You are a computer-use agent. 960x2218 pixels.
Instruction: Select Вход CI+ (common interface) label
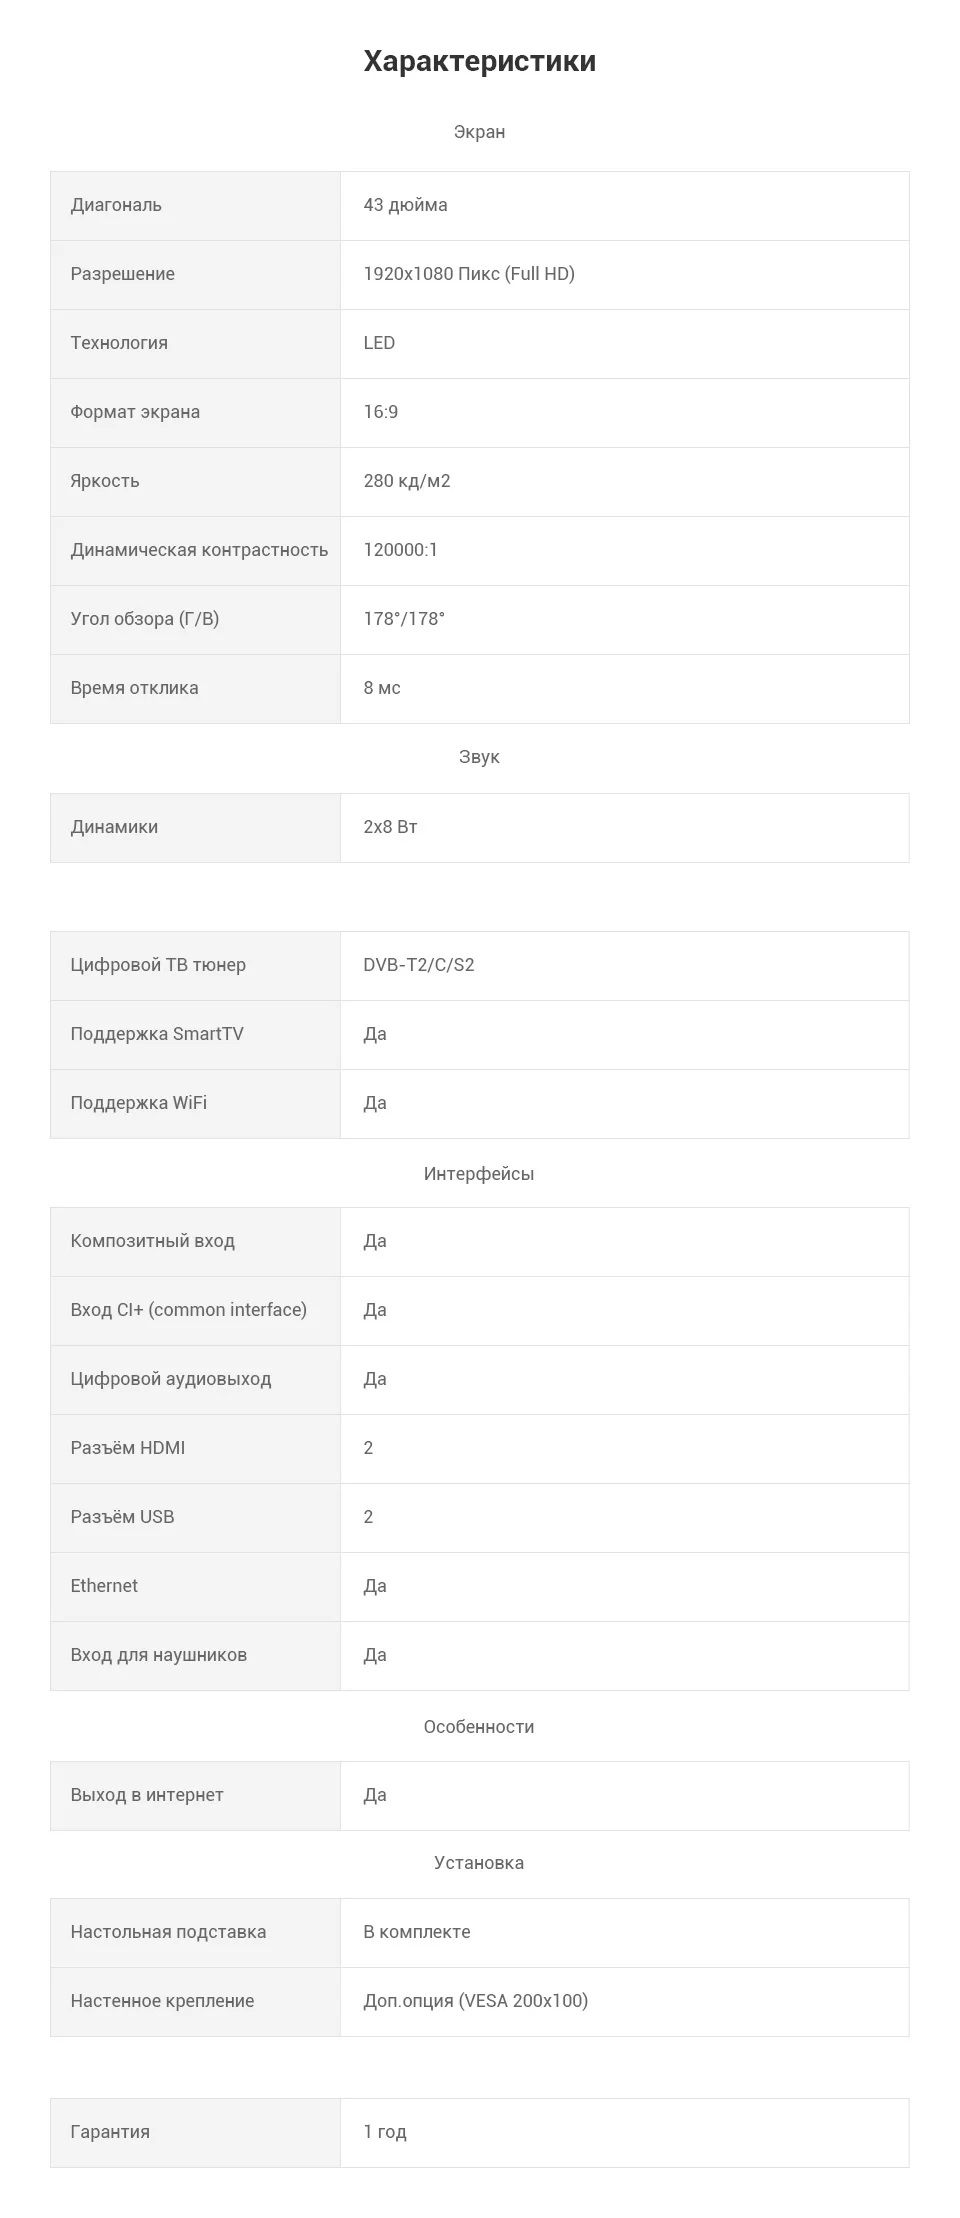point(189,1310)
